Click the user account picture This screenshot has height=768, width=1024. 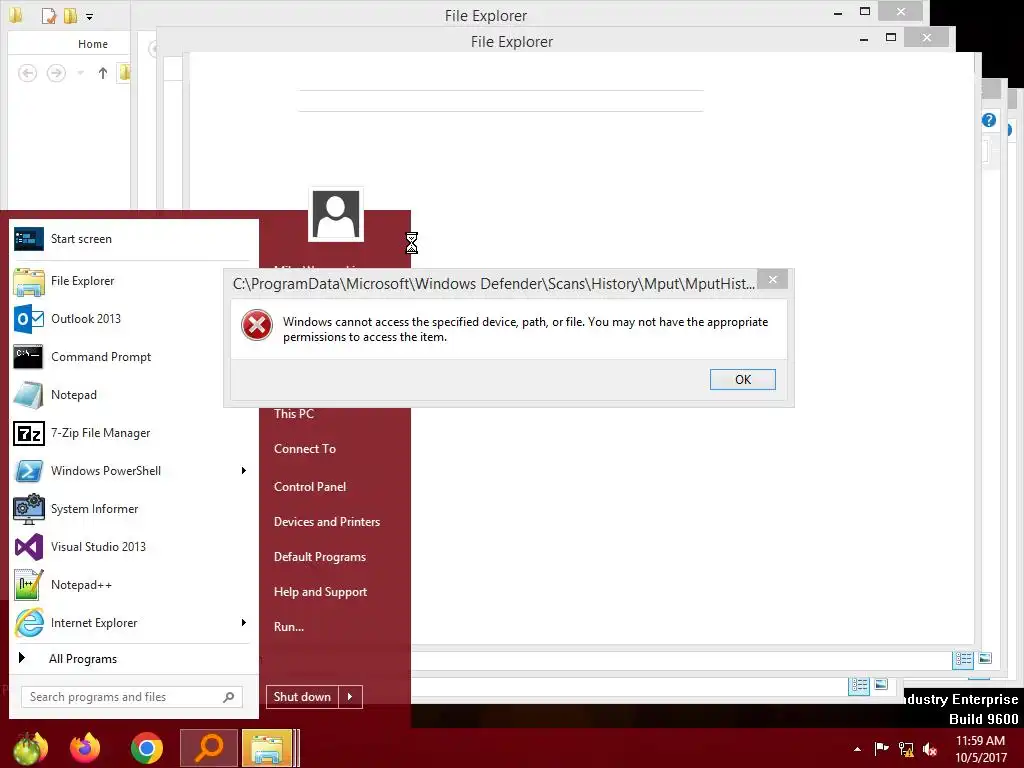click(x=336, y=215)
